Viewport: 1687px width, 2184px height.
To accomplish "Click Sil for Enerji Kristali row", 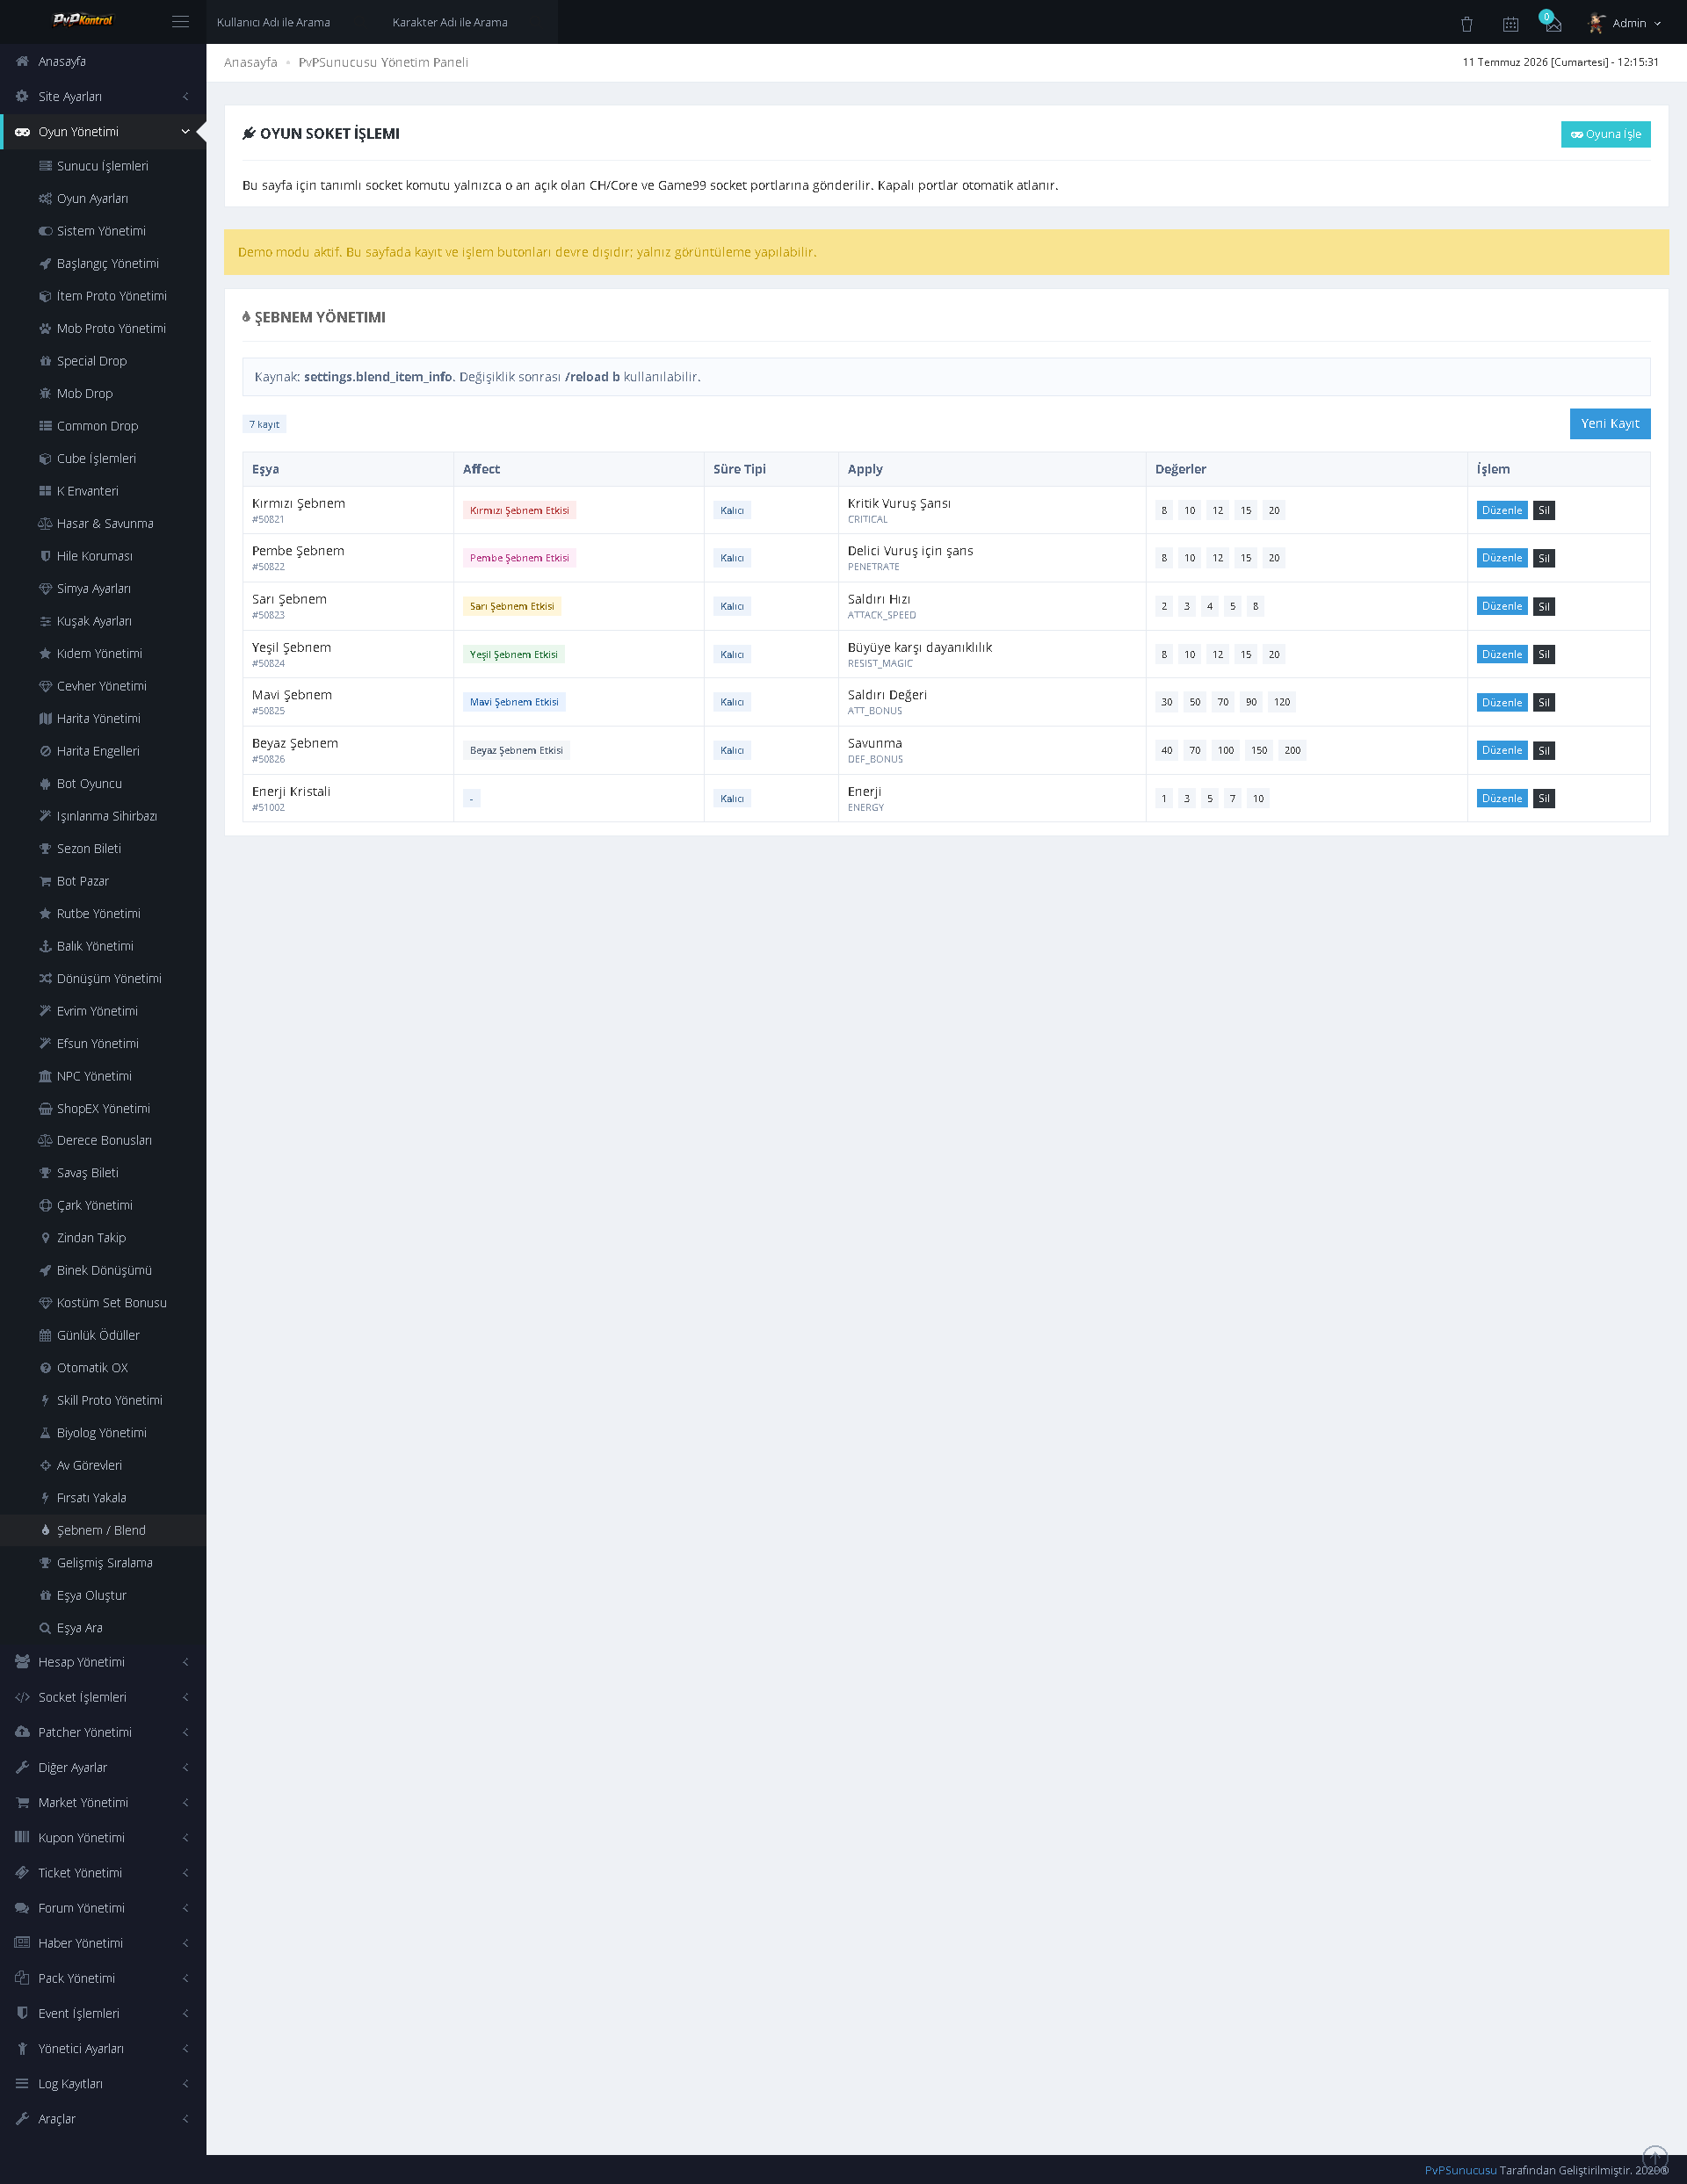I will click(1543, 798).
